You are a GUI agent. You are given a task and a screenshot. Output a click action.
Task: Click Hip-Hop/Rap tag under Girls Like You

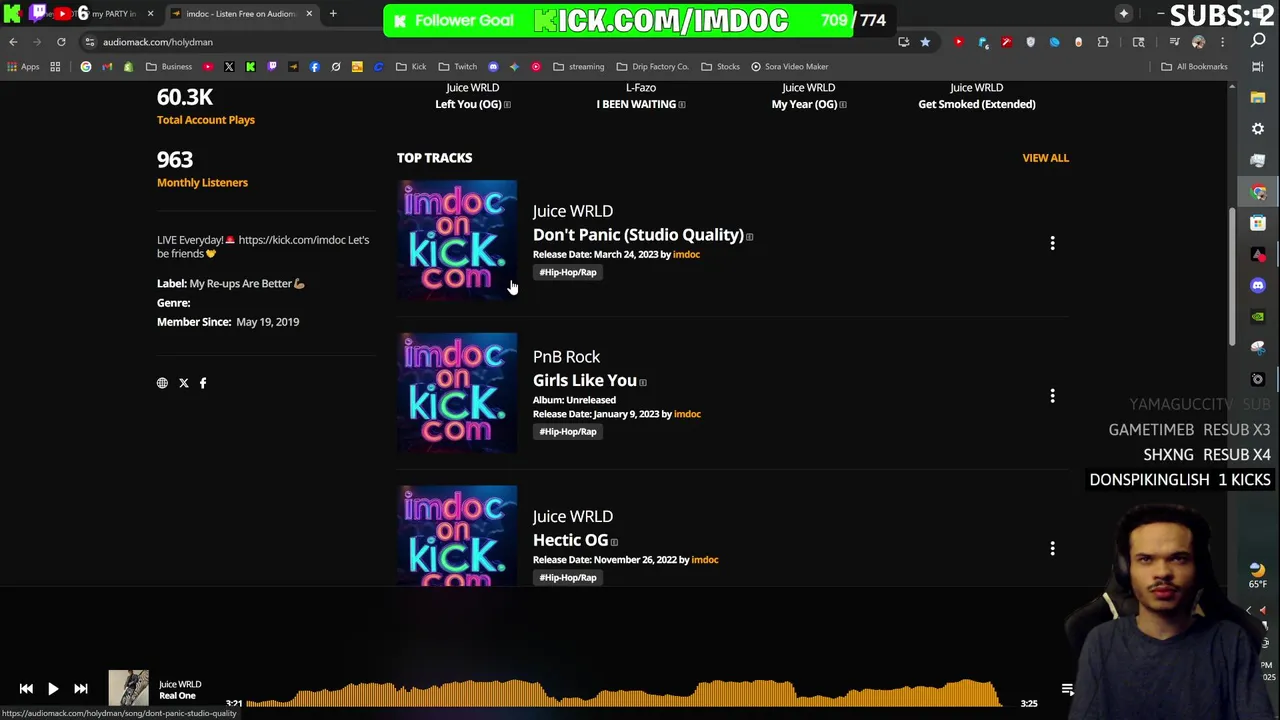pyautogui.click(x=567, y=432)
